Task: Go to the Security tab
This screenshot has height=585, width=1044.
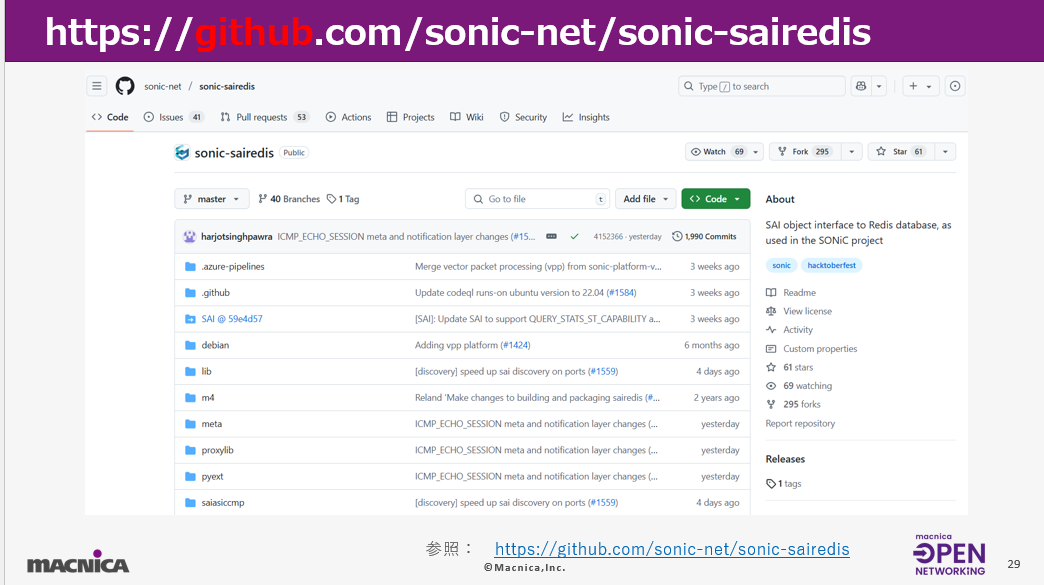Action: pyautogui.click(x=523, y=117)
